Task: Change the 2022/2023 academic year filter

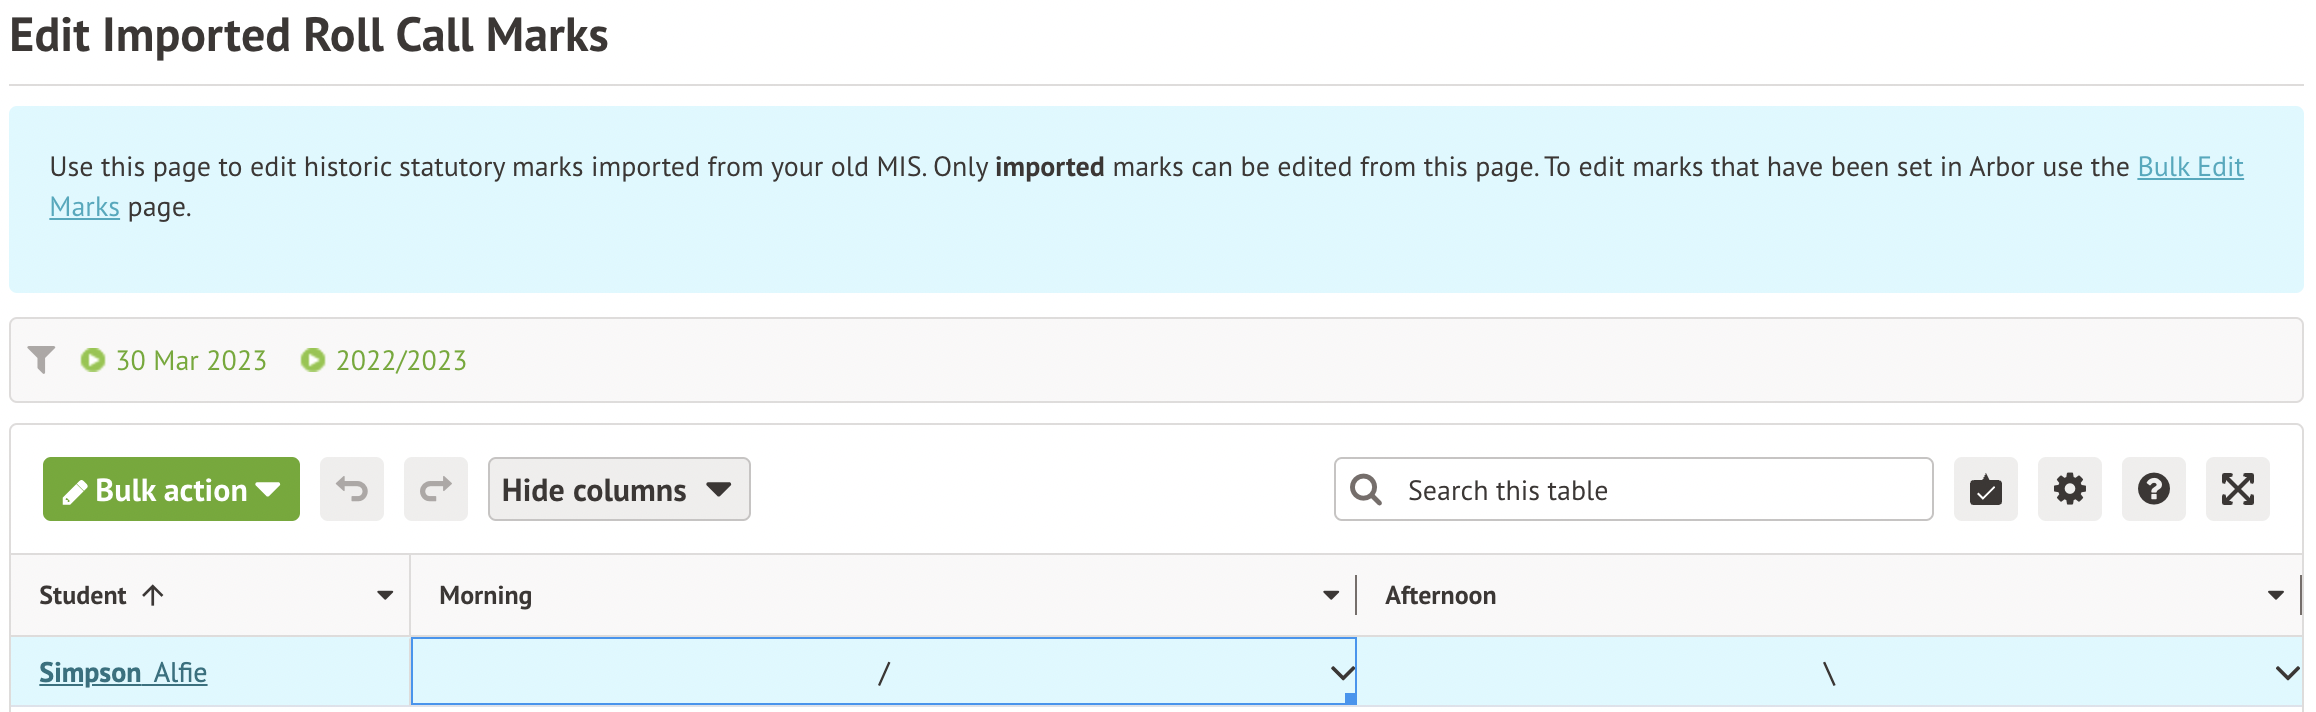Action: (x=400, y=360)
